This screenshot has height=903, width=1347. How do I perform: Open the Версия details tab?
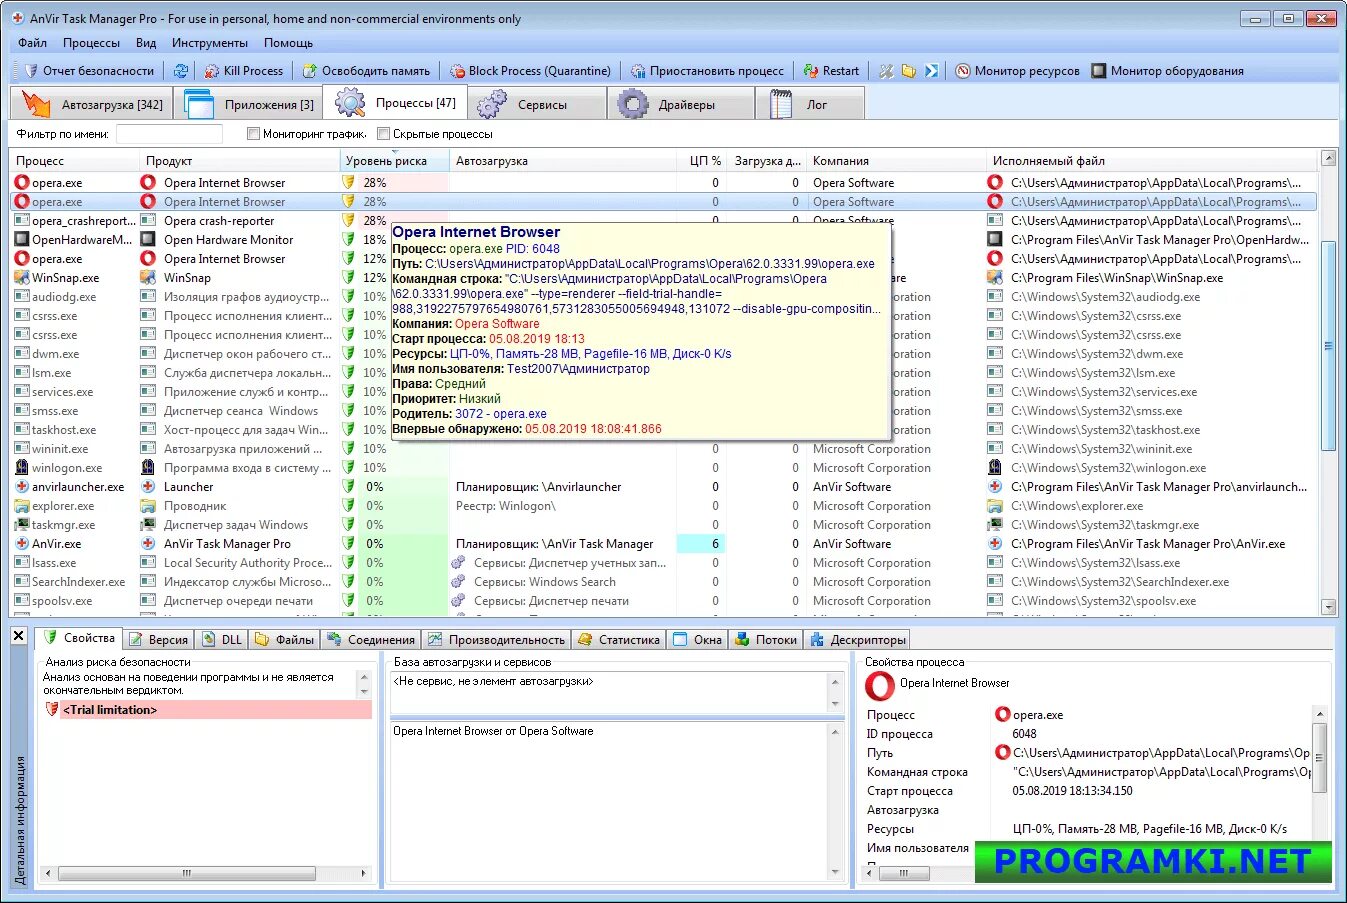click(159, 640)
